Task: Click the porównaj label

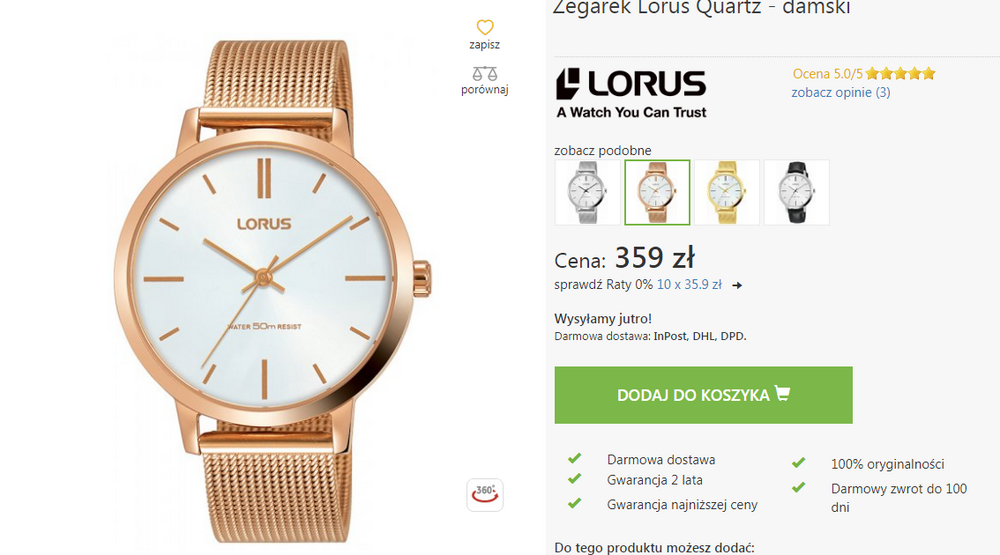Action: coord(485,89)
